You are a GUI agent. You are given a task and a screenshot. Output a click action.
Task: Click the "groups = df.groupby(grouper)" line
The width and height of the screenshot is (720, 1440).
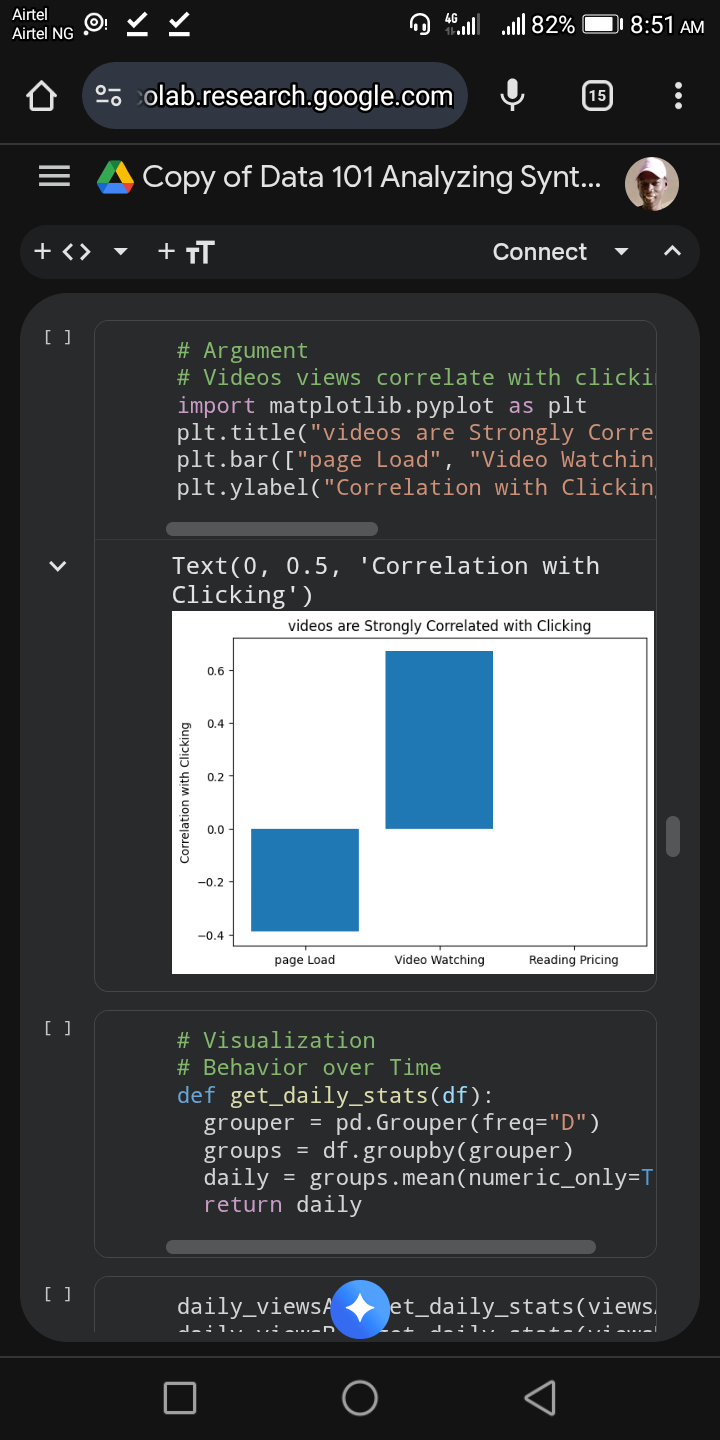(388, 1150)
